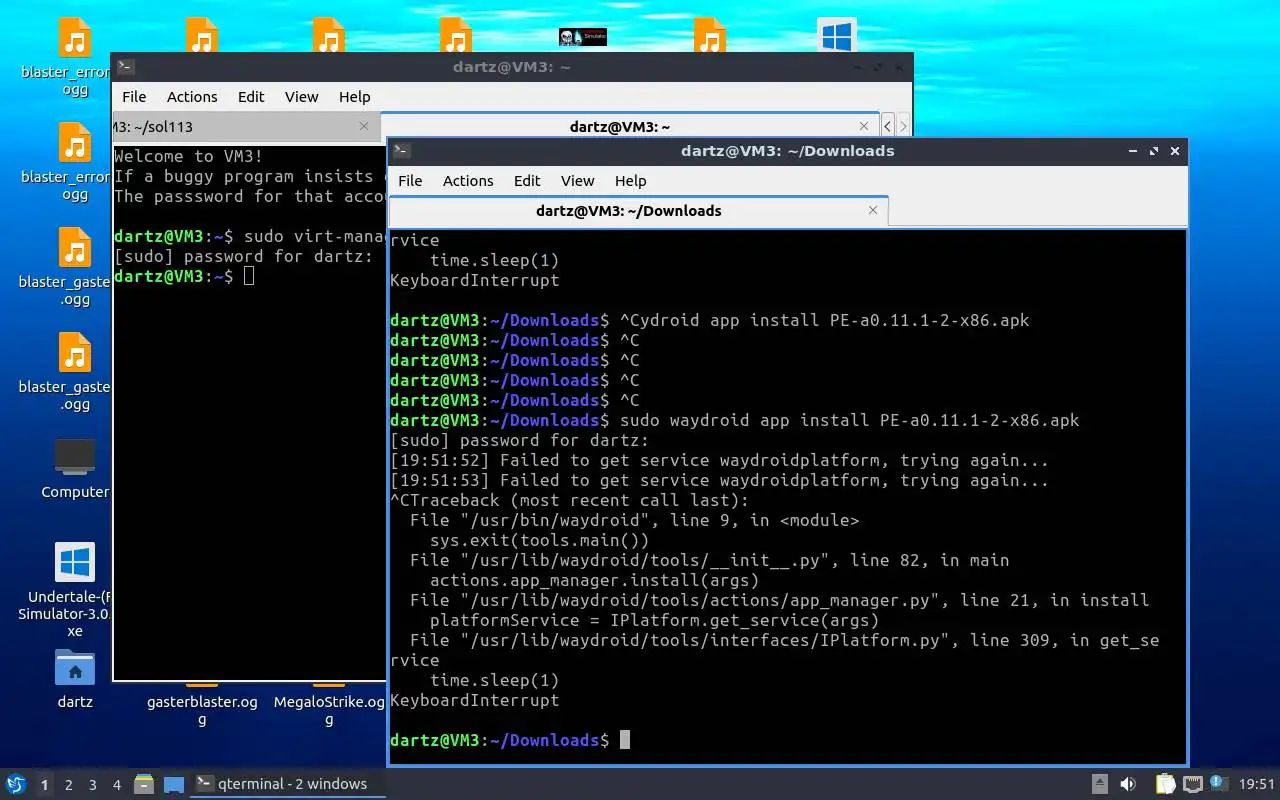Open Edit menu in the background terminal window
Viewport: 1280px width, 800px height.
coord(251,97)
